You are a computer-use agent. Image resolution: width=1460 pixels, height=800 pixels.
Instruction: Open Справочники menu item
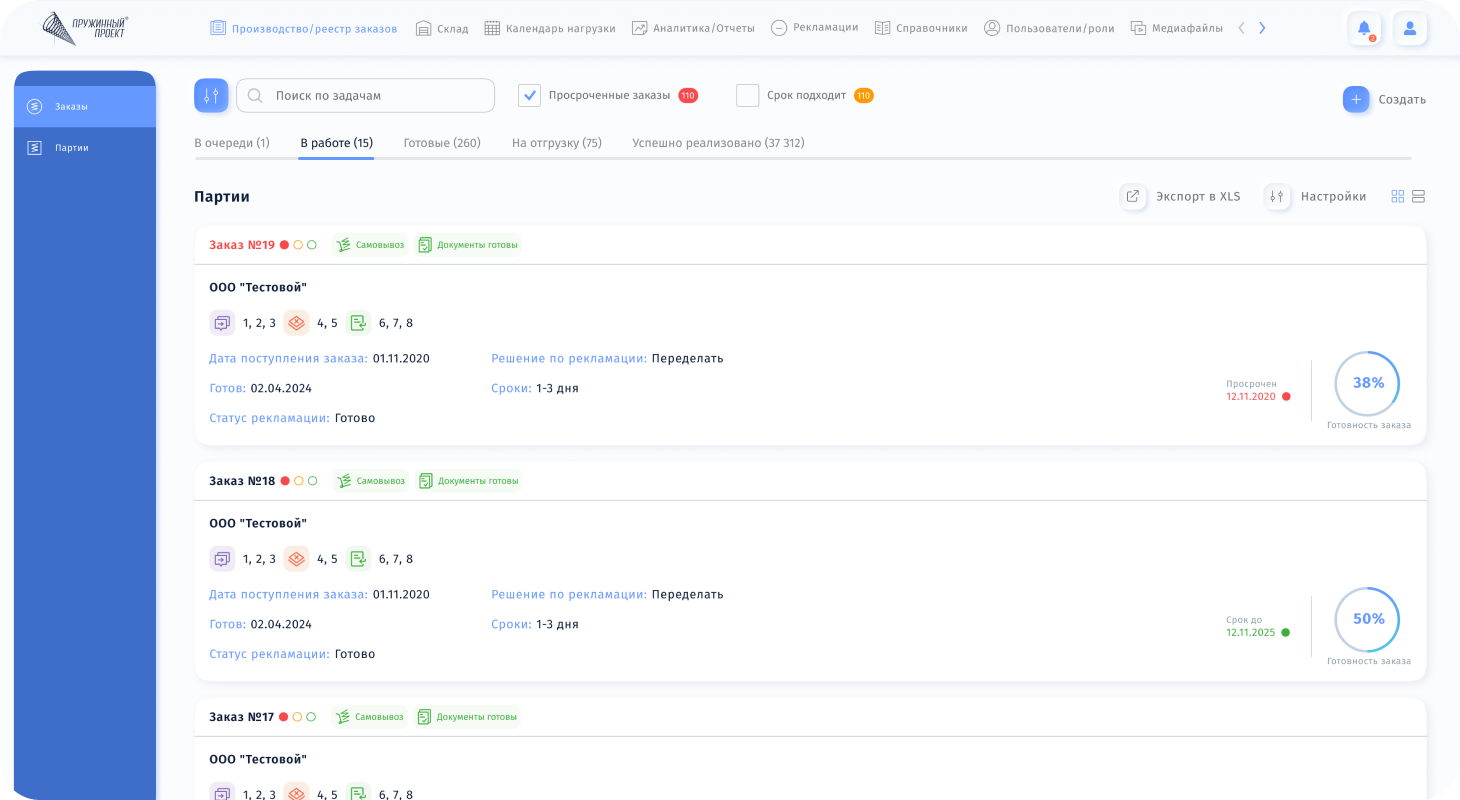[x=921, y=28]
